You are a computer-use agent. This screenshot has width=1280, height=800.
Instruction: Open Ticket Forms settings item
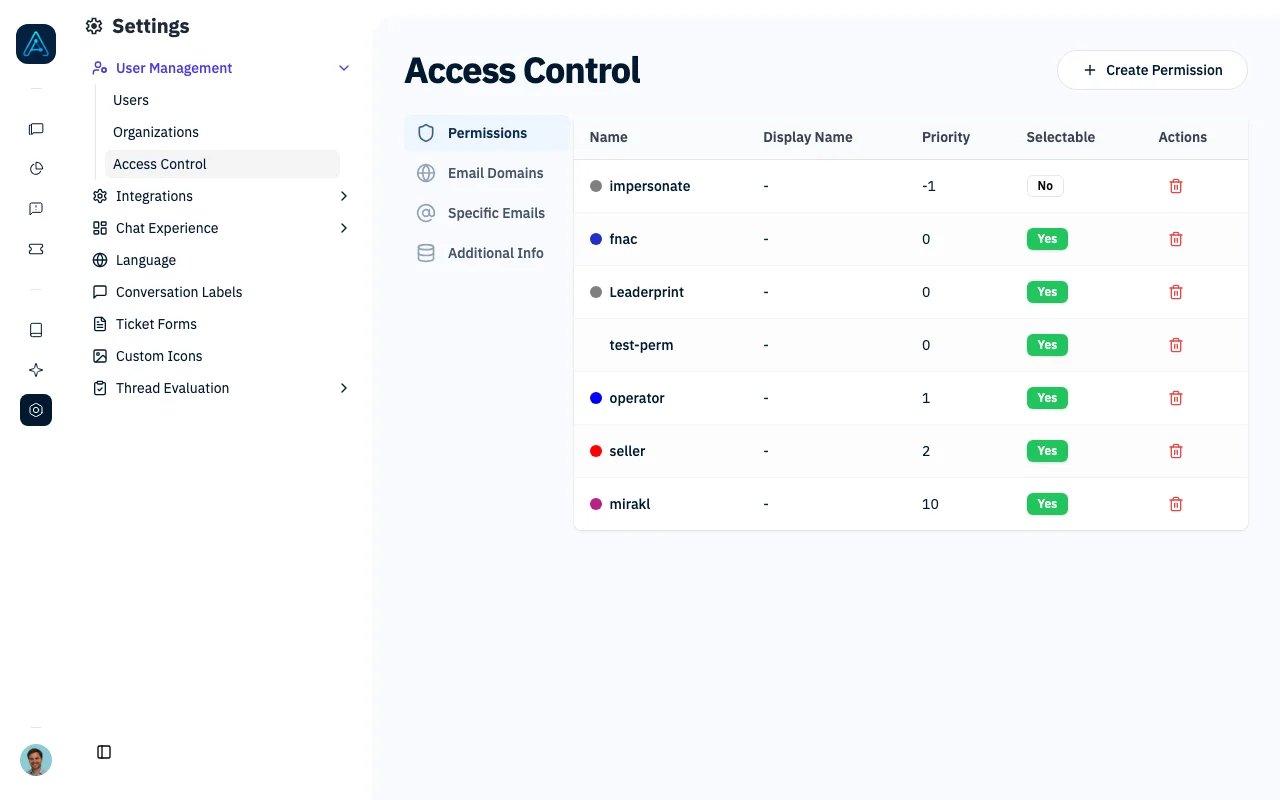click(x=220, y=324)
